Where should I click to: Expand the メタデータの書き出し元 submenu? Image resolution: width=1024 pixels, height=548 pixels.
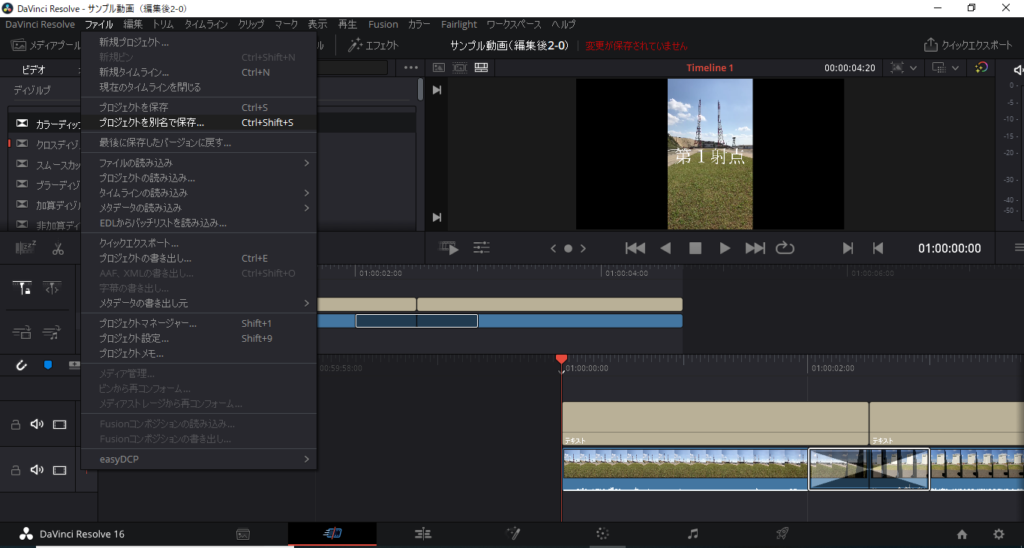coord(306,303)
